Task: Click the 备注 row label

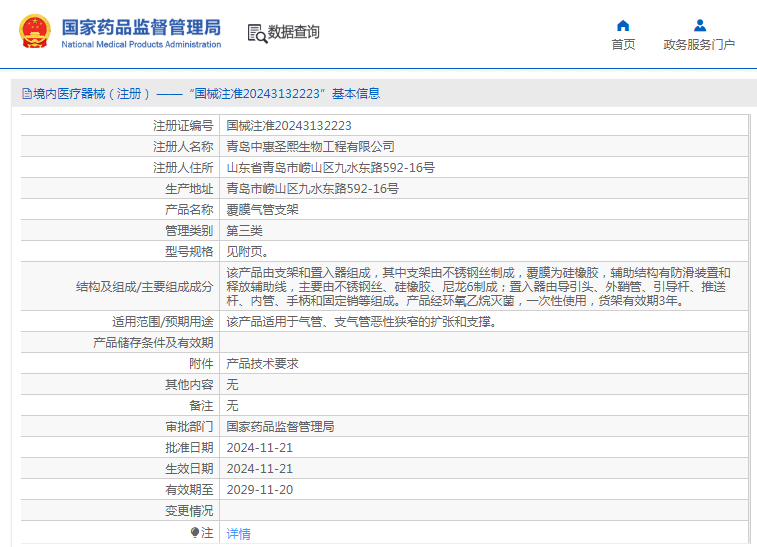Action: 201,406
